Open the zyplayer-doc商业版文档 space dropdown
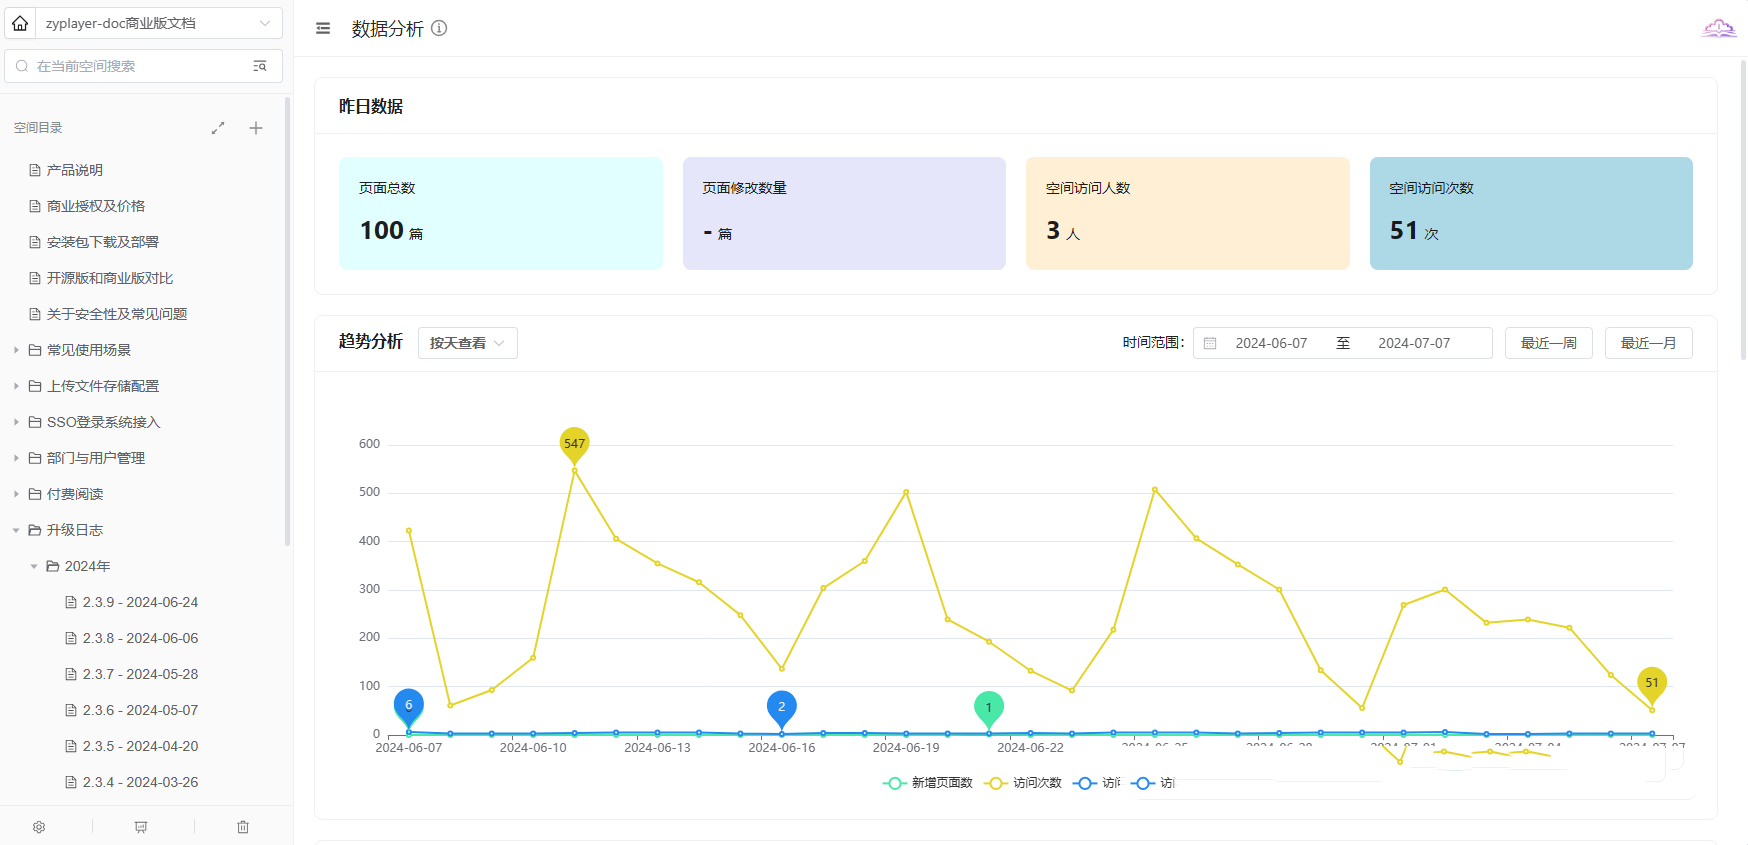The image size is (1748, 845). [x=158, y=23]
